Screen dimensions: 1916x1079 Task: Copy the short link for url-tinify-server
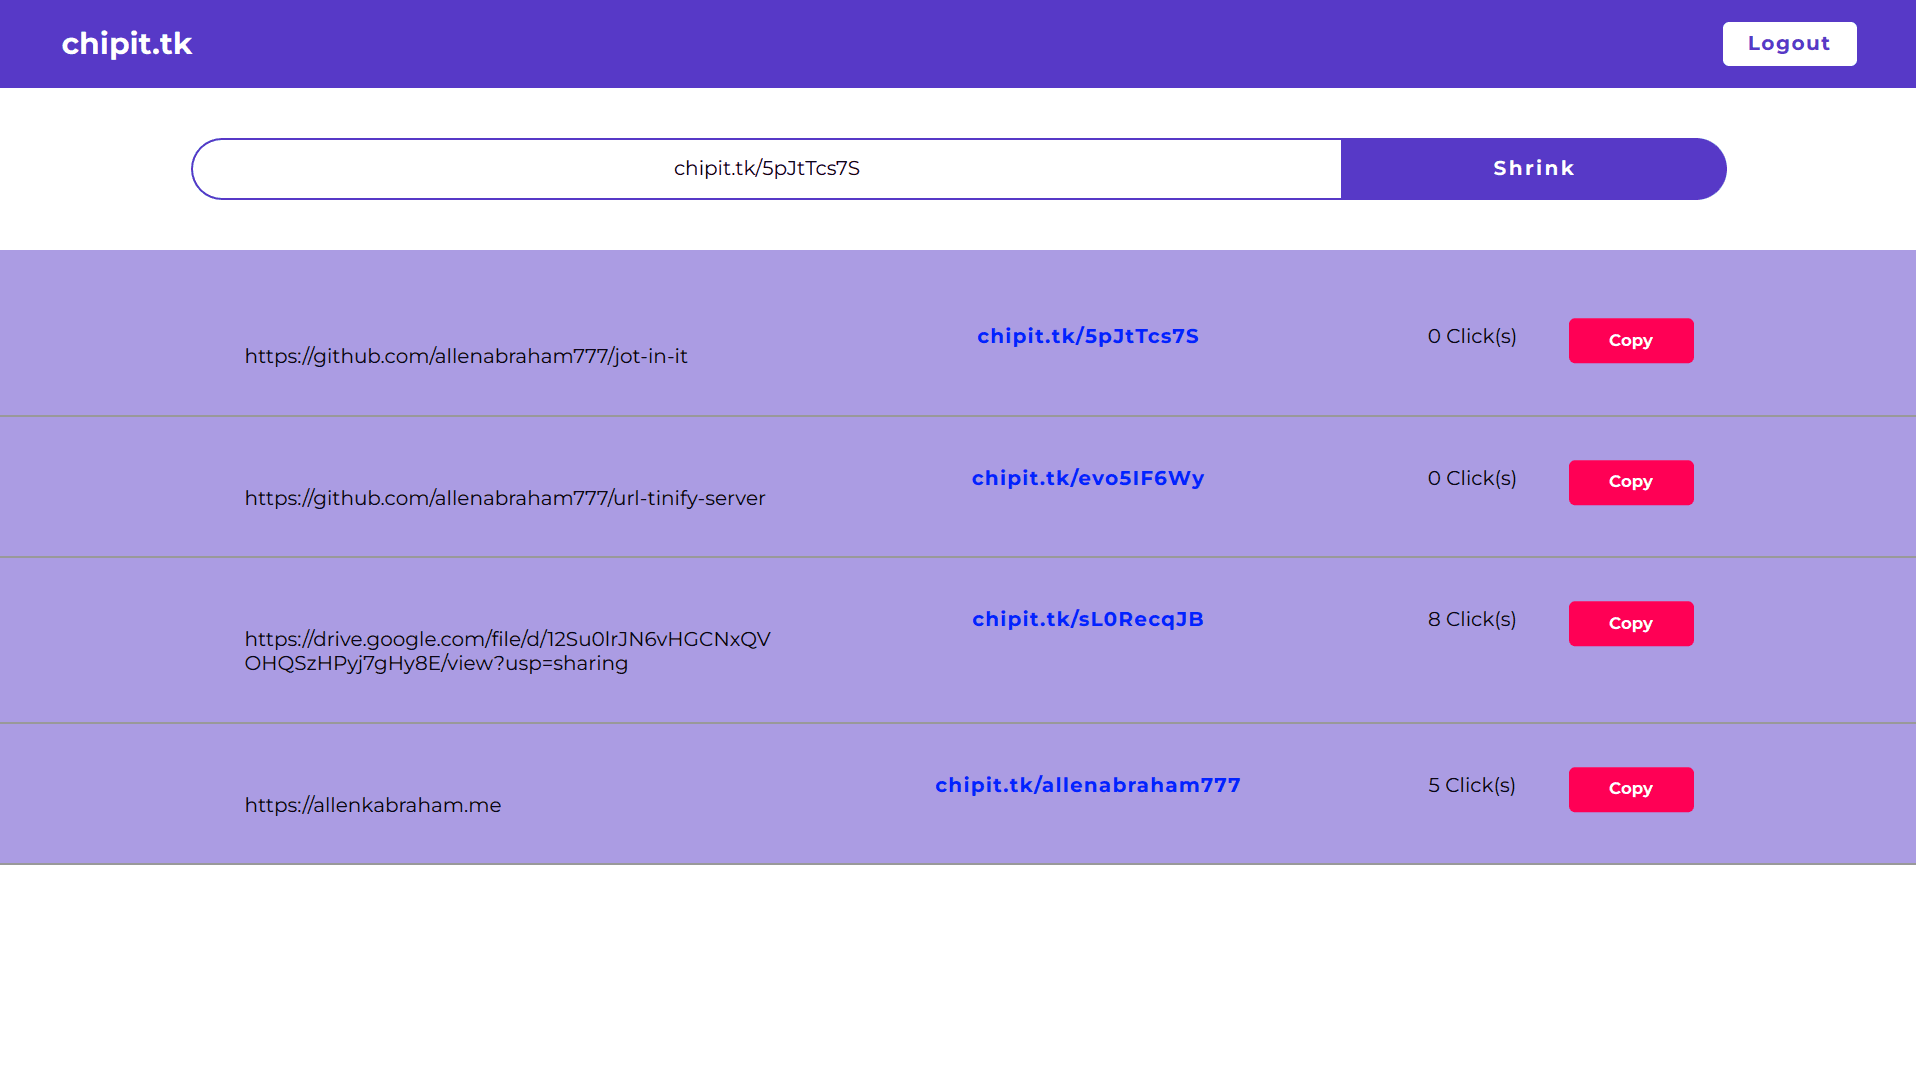click(x=1630, y=483)
